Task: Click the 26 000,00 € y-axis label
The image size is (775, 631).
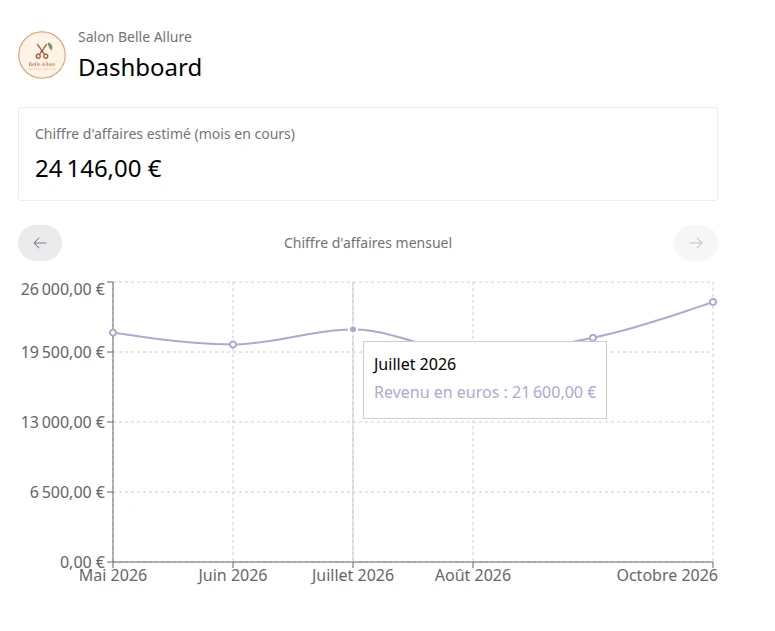Action: [x=63, y=289]
